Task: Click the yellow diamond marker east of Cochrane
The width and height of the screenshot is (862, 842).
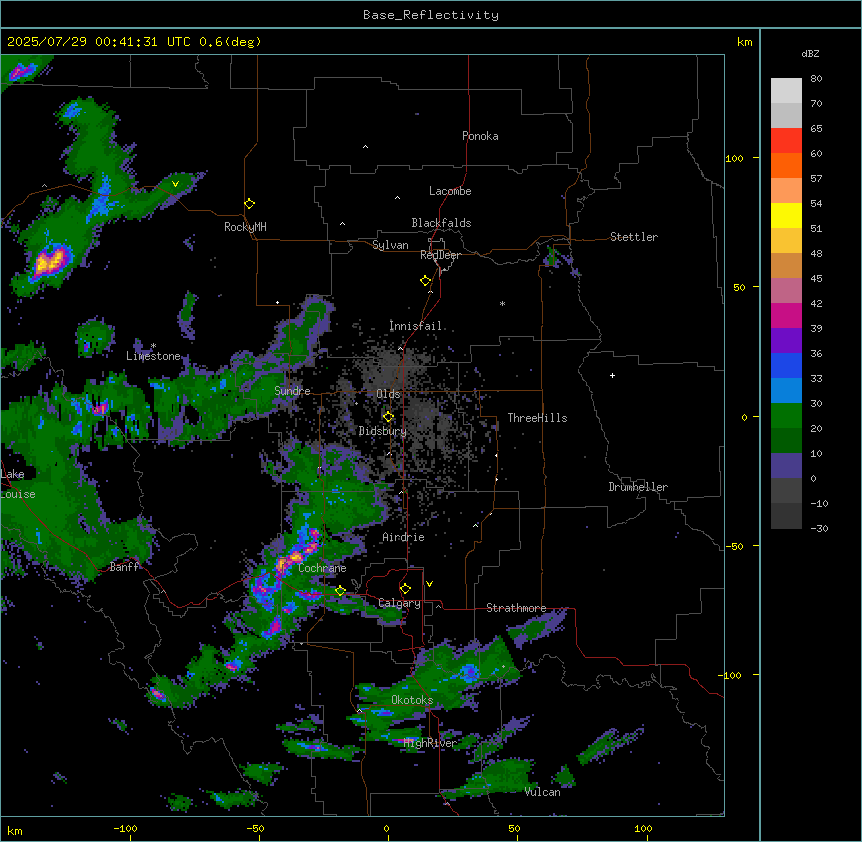Action: coord(340,591)
